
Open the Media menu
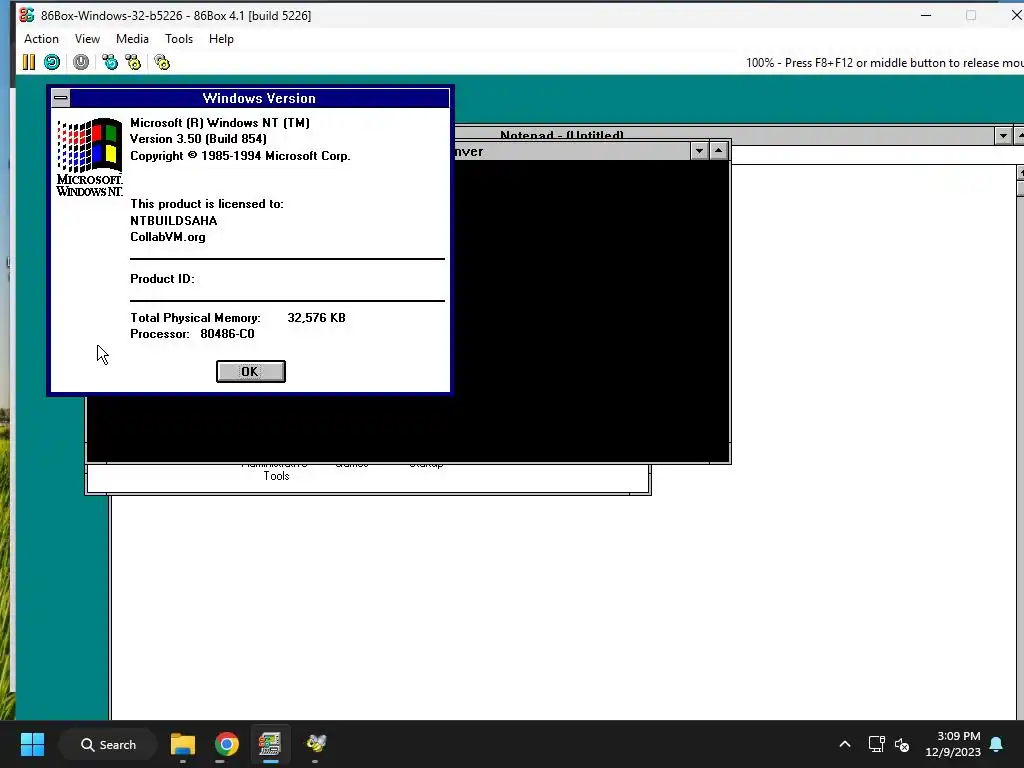click(132, 39)
